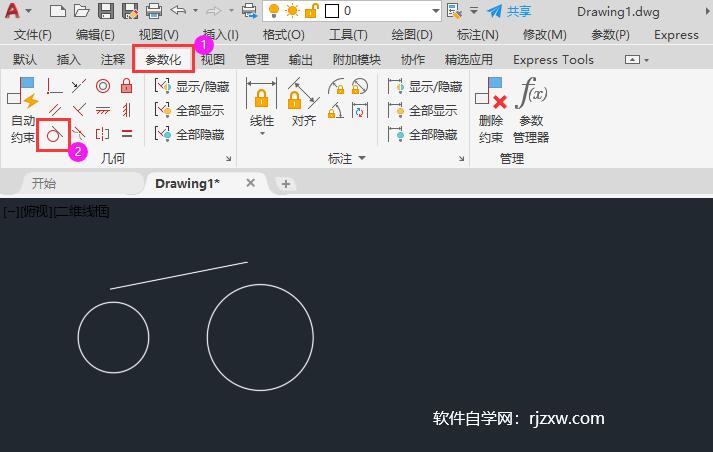Viewport: 713px width, 452px height.
Task: Open 标注 panel settings launcher arrow
Action: [462, 158]
